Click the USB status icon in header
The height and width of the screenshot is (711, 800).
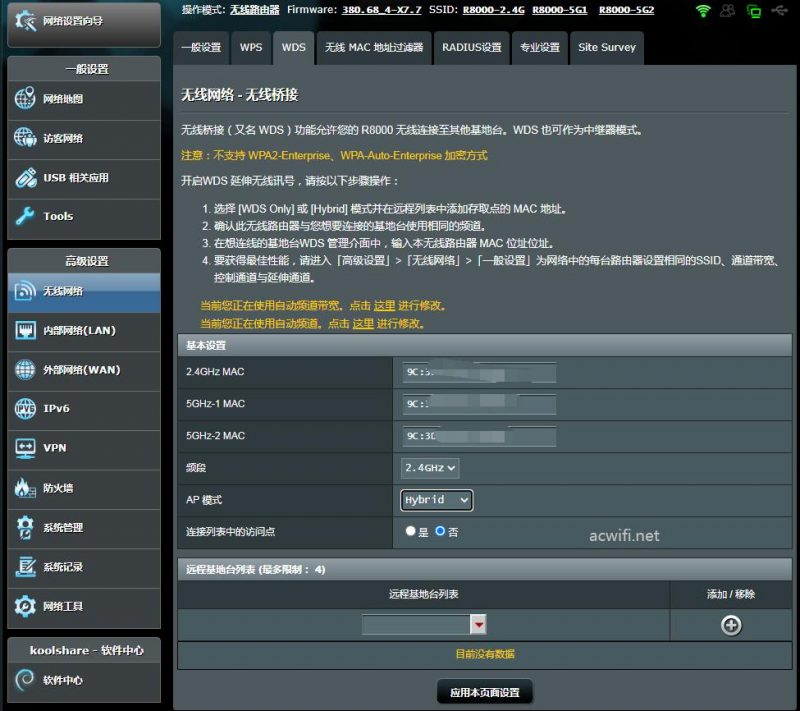[780, 10]
